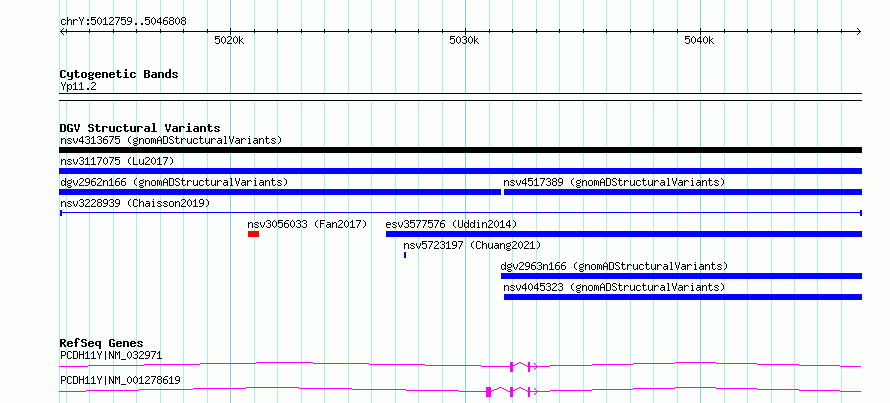
Task: Open variant label nsv3228939 (Chaisson2019)
Action: [x=135, y=203]
